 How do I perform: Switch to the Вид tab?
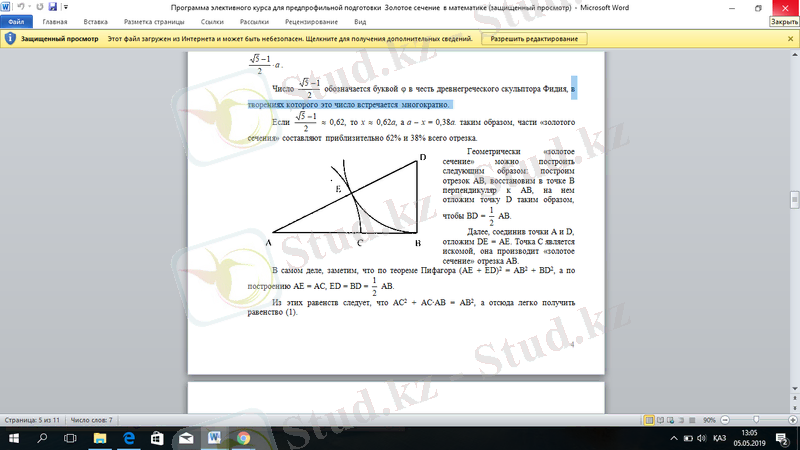click(x=360, y=22)
